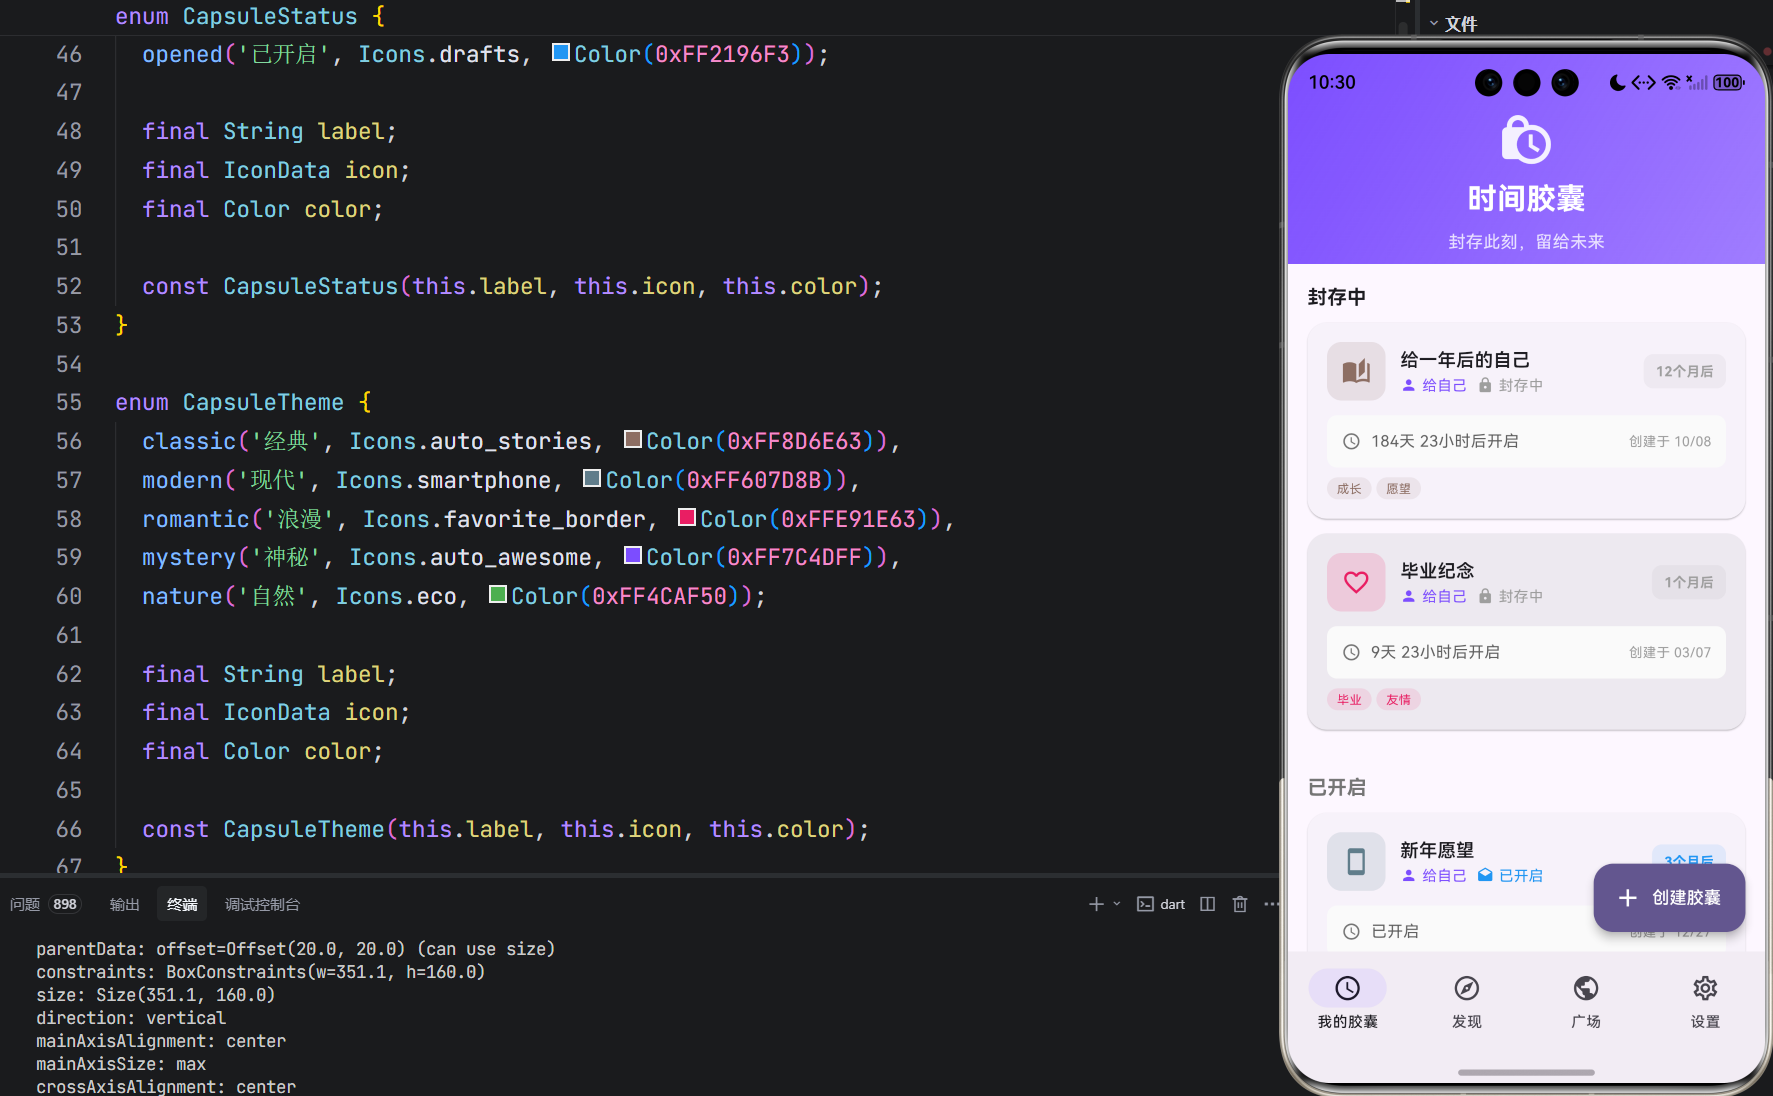Click color swatch for 0xFF8D6E63 brown

(x=633, y=439)
